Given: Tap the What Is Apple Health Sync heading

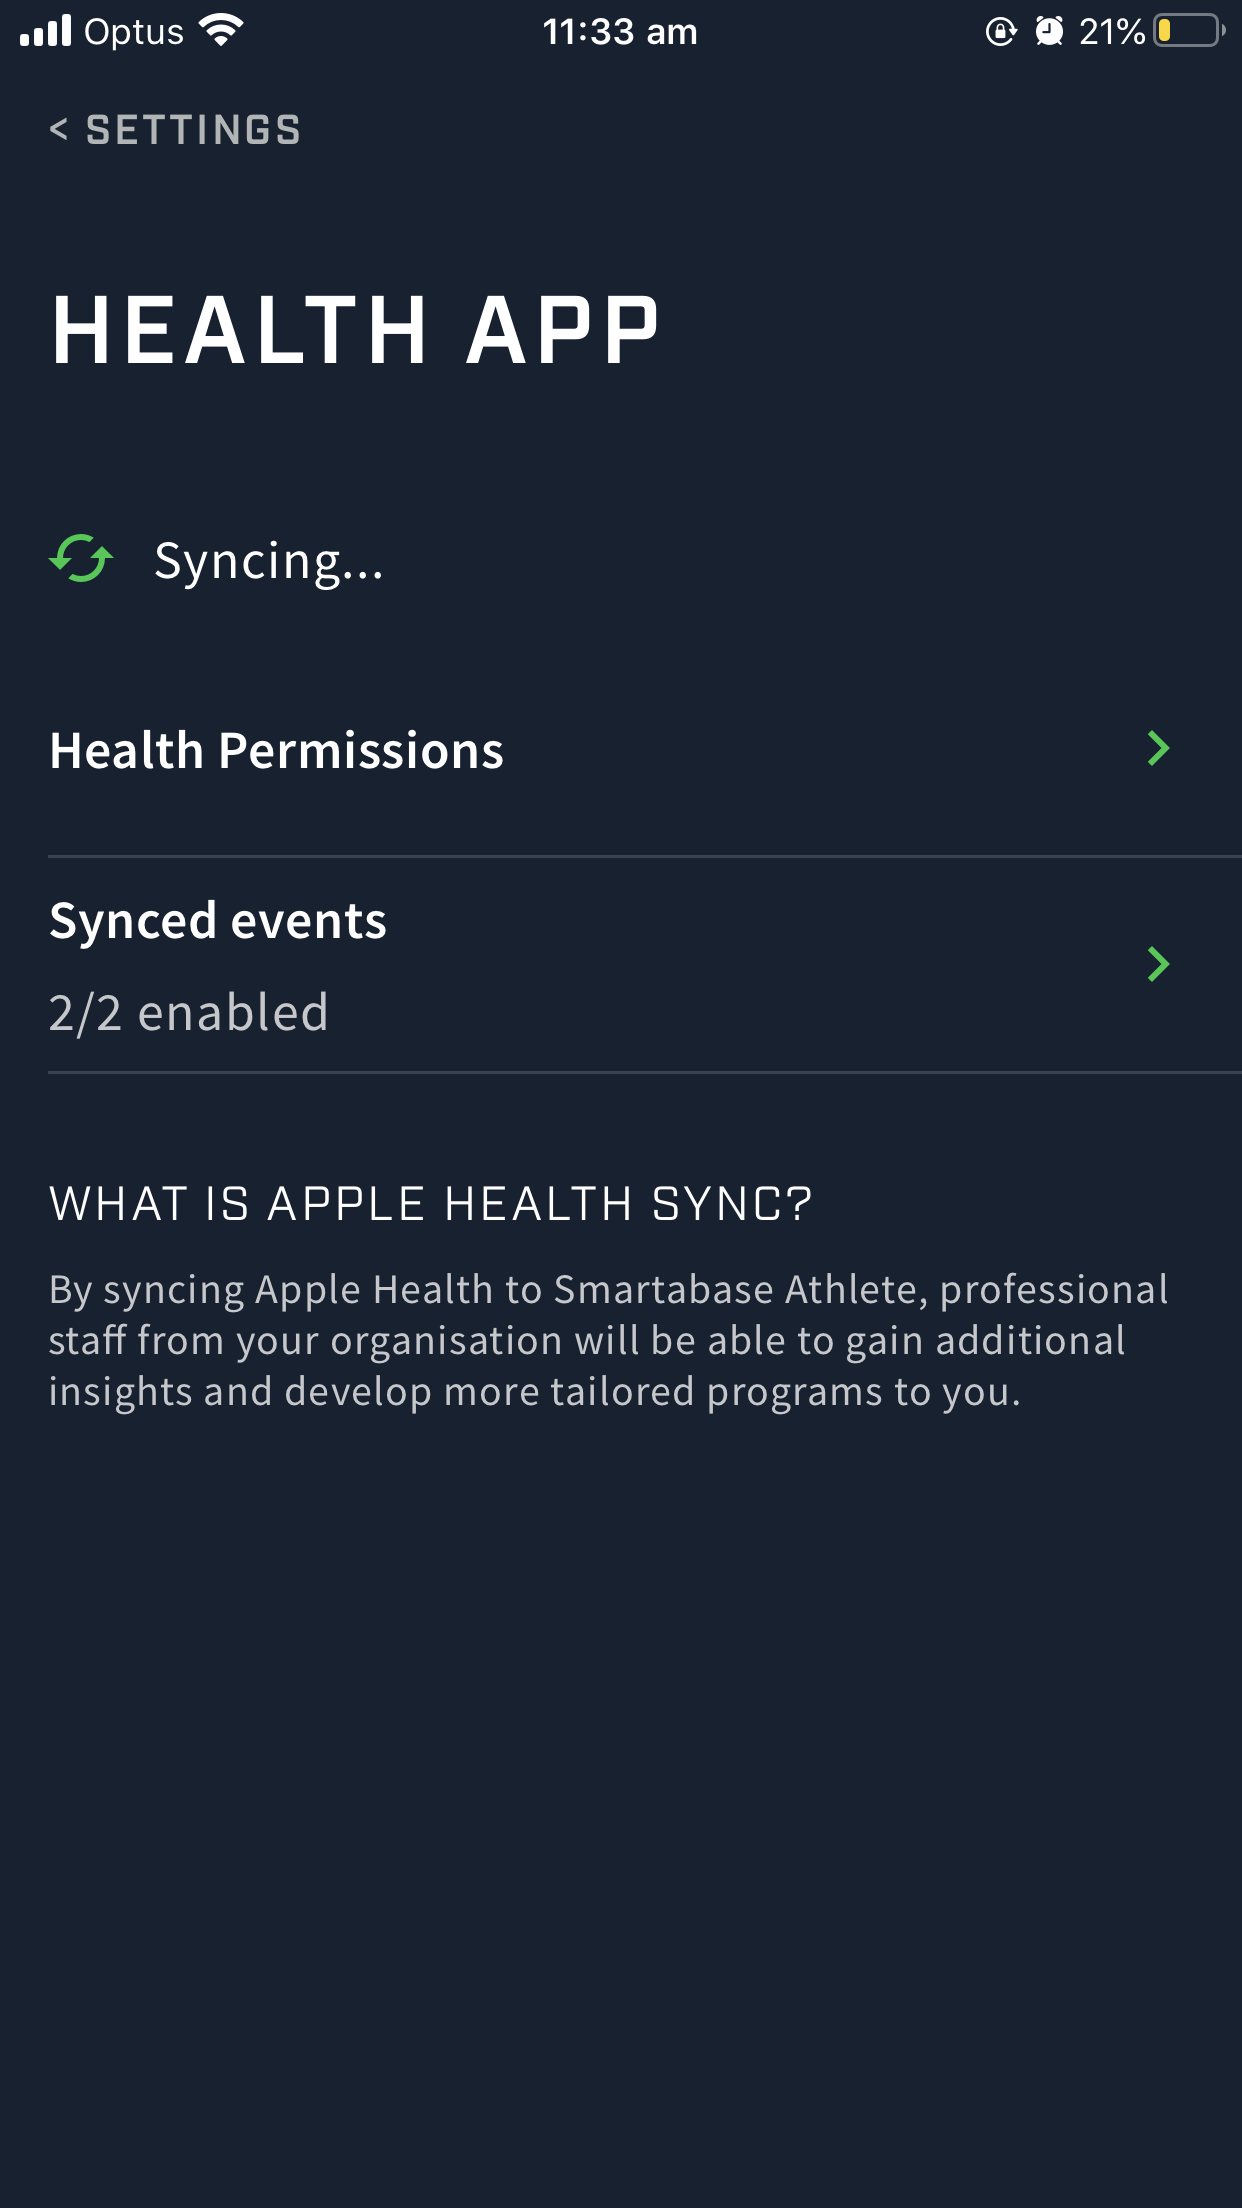Looking at the screenshot, I should coord(431,1203).
